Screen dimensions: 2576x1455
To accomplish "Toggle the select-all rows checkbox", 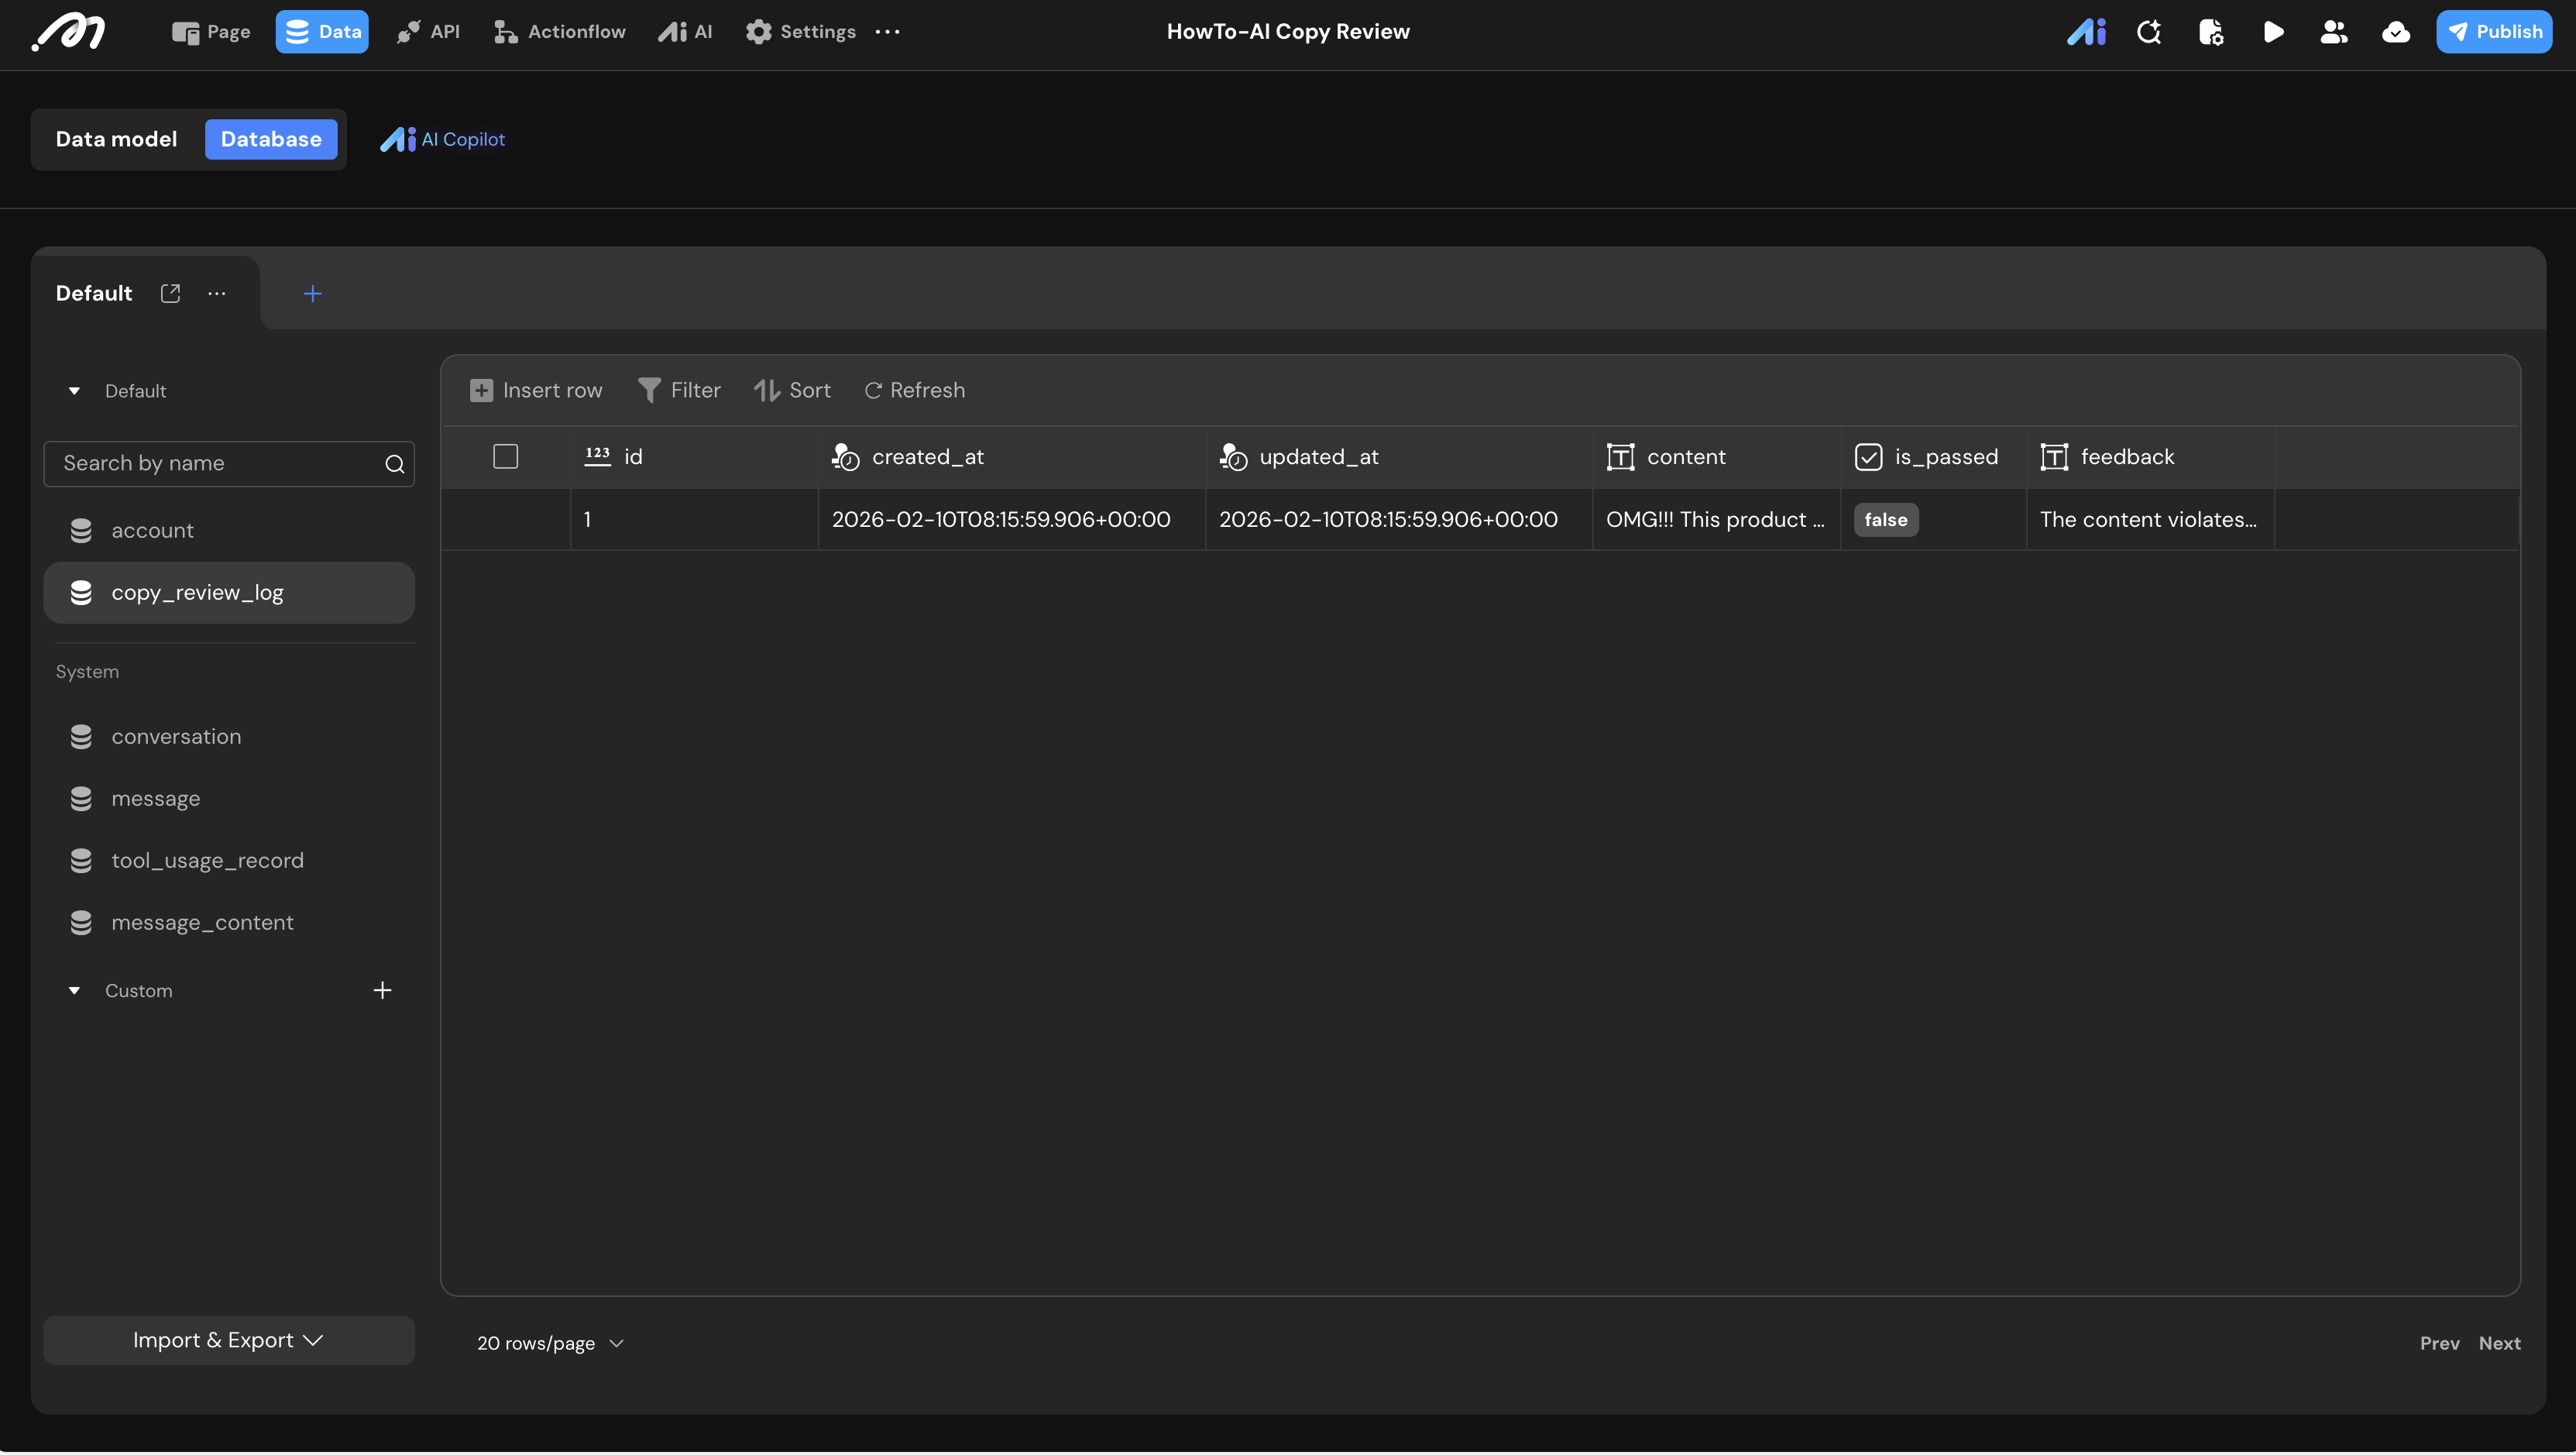I will [x=505, y=457].
